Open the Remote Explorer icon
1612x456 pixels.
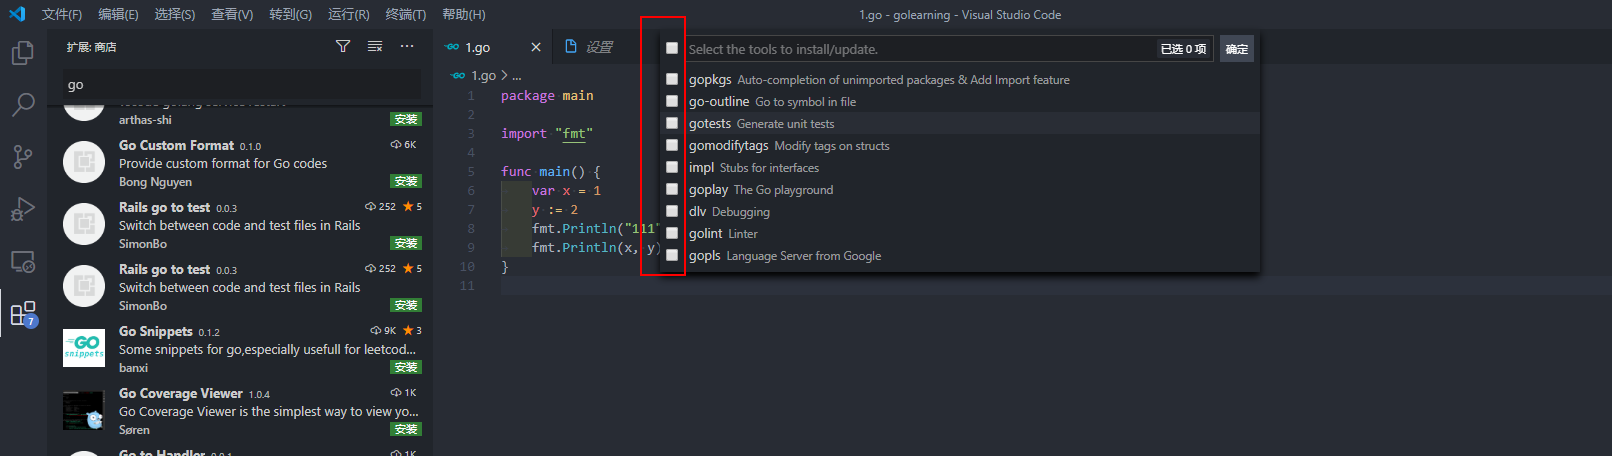click(x=22, y=262)
